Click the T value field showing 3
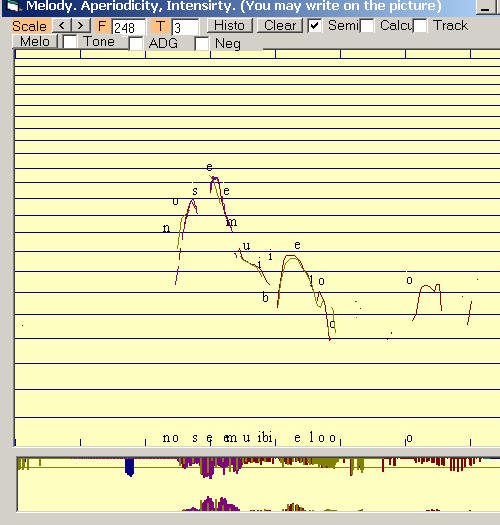 [x=185, y=27]
